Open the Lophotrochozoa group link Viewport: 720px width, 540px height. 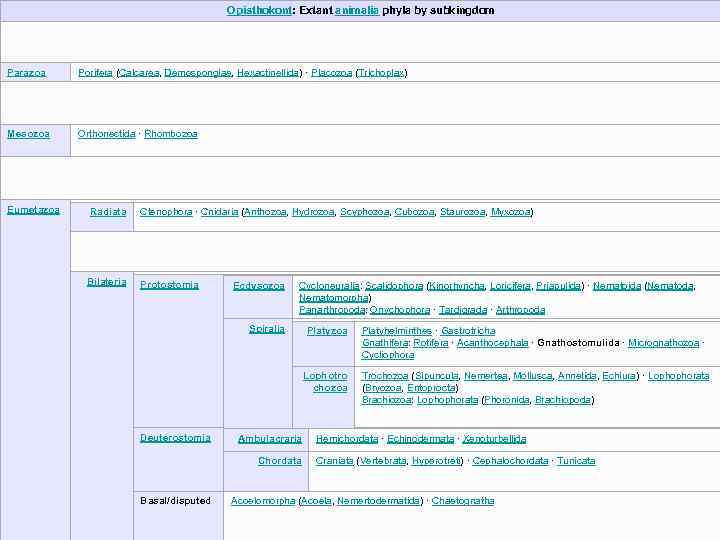pyautogui.click(x=325, y=382)
